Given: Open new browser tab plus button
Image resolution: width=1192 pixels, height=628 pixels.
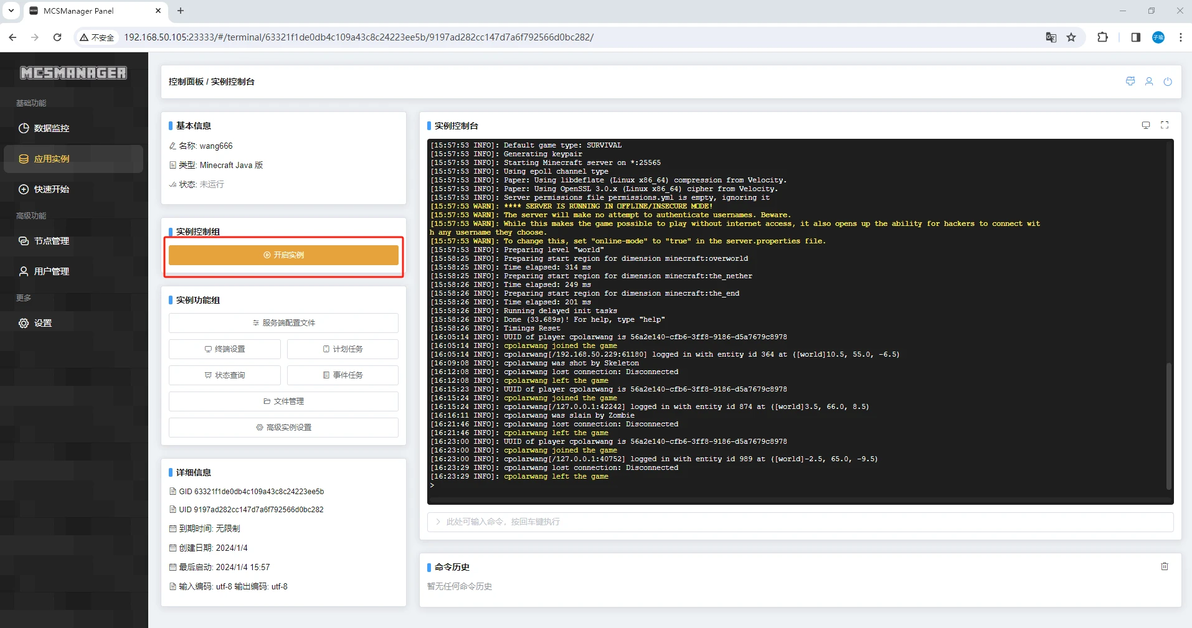Looking at the screenshot, I should pos(180,11).
